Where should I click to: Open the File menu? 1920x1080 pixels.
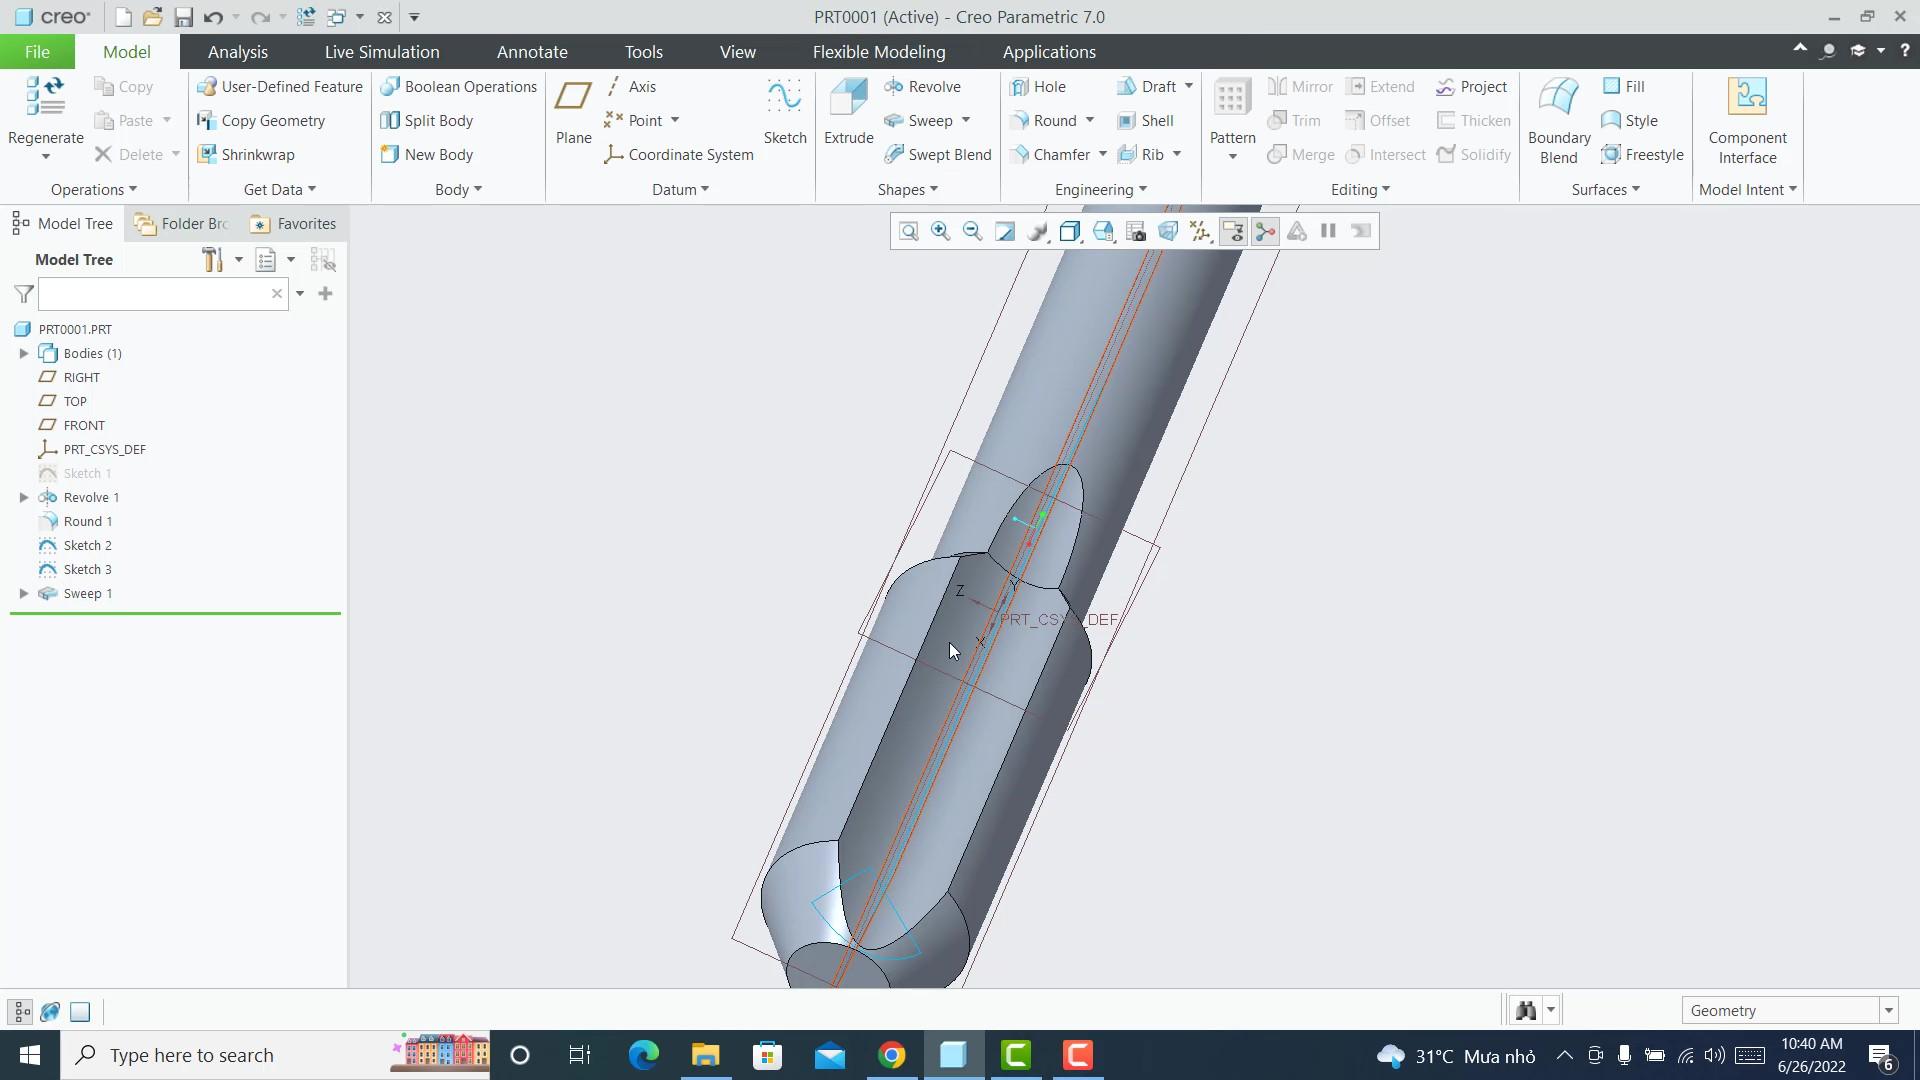(x=36, y=51)
